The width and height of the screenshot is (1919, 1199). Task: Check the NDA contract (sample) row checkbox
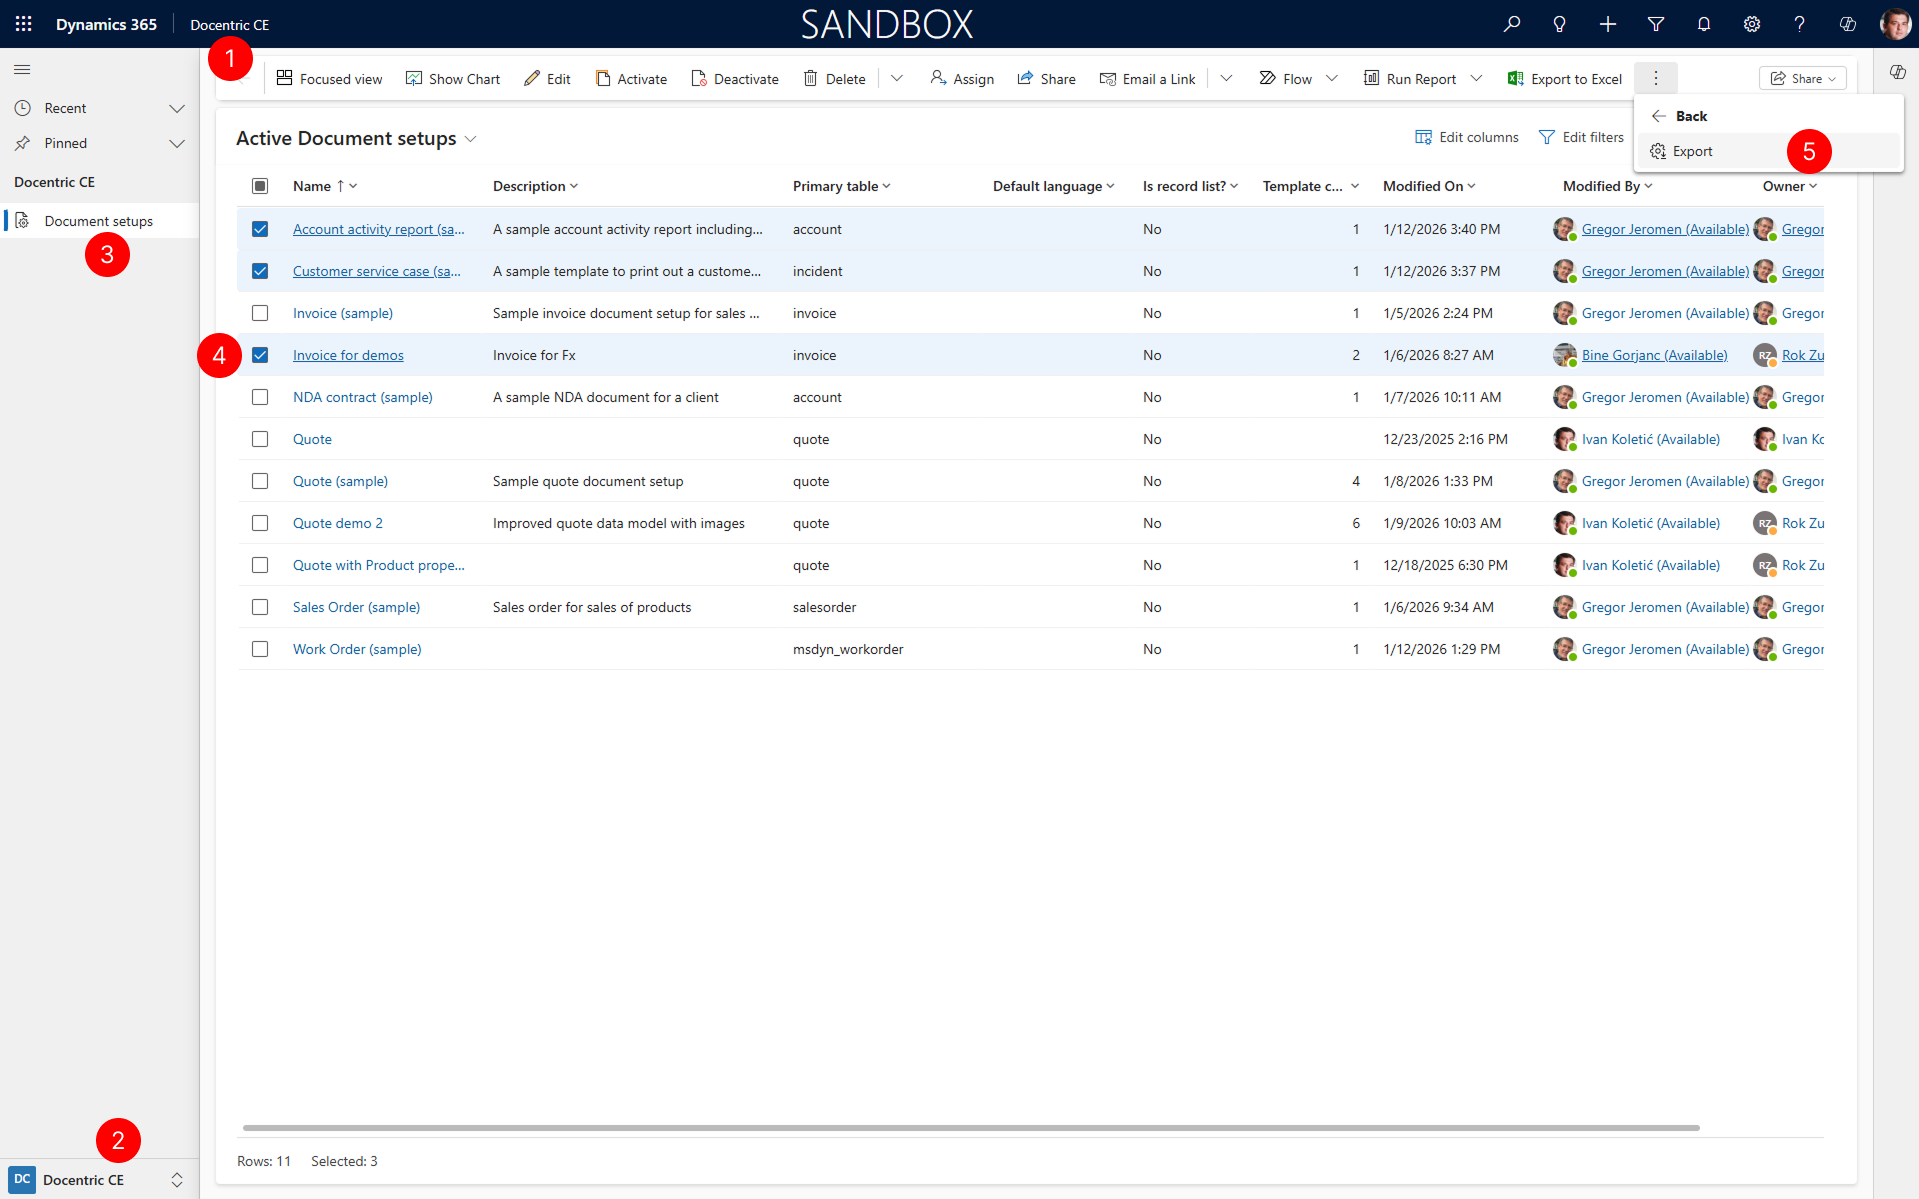pos(260,397)
